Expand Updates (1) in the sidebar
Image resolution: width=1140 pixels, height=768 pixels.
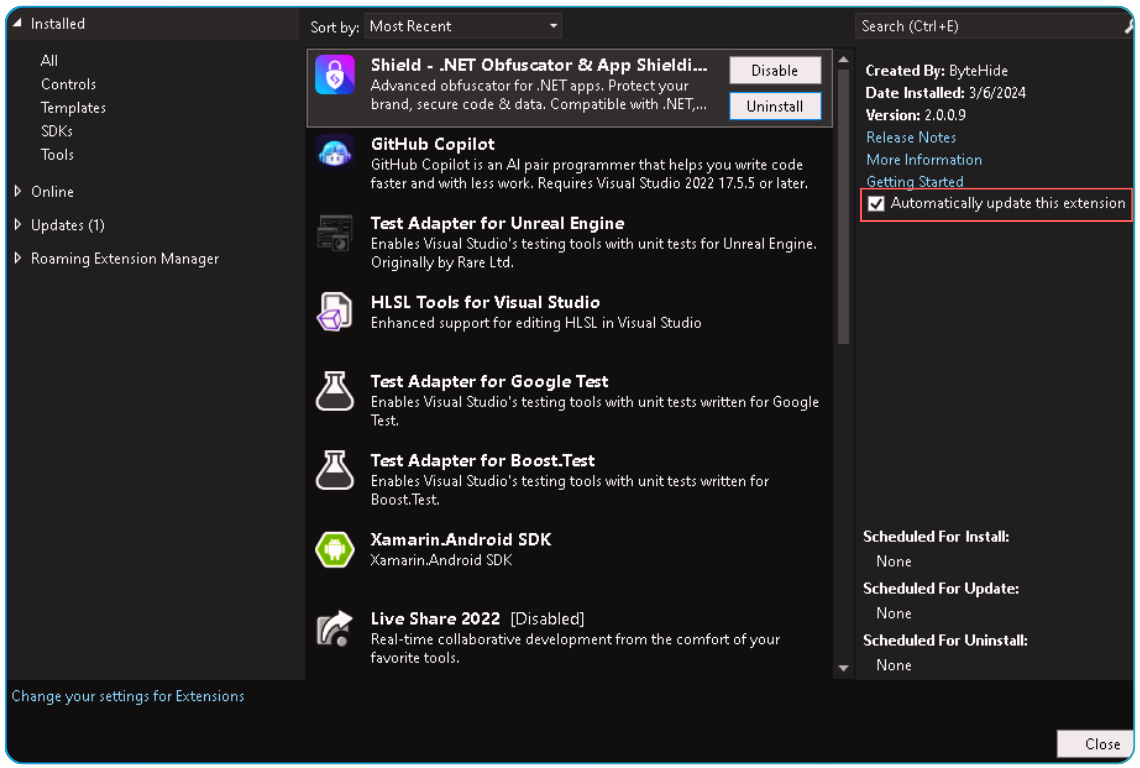[18, 224]
